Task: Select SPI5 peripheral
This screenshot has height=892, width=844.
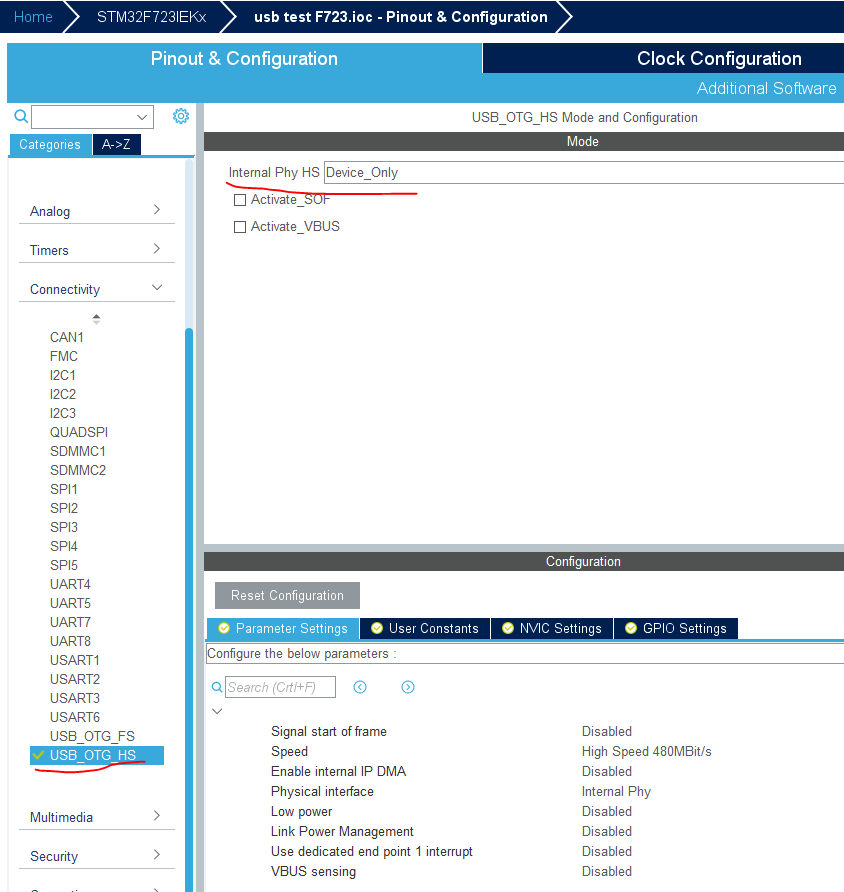Action: [64, 565]
